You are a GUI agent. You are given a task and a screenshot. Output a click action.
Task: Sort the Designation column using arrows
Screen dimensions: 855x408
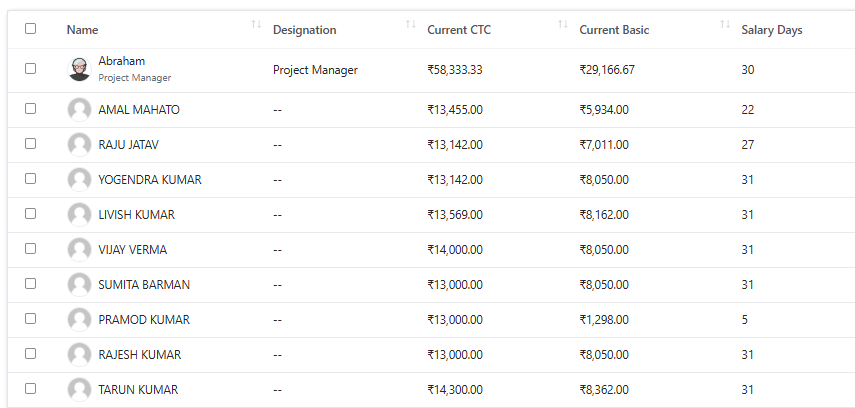click(x=410, y=24)
